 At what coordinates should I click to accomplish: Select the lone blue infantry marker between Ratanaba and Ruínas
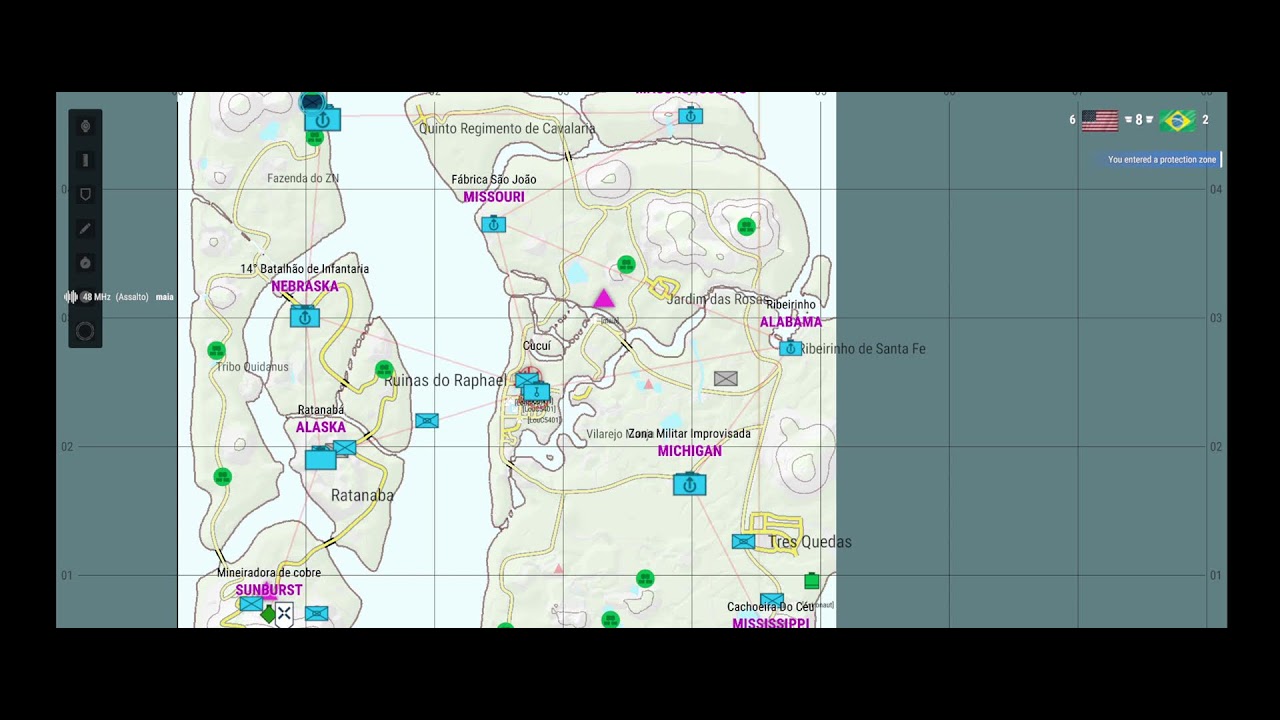427,420
